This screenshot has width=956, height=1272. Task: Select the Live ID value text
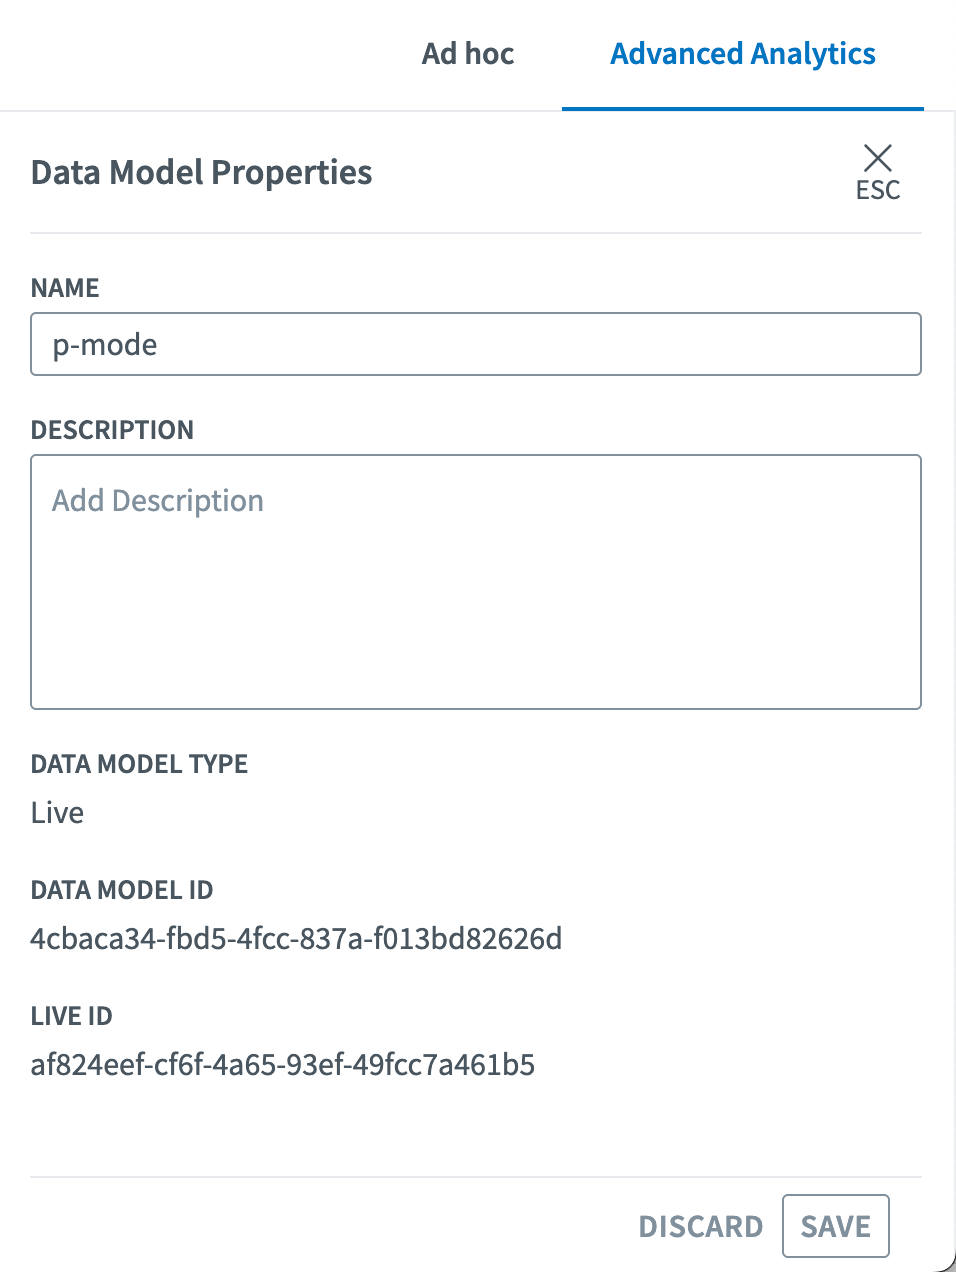point(283,1065)
